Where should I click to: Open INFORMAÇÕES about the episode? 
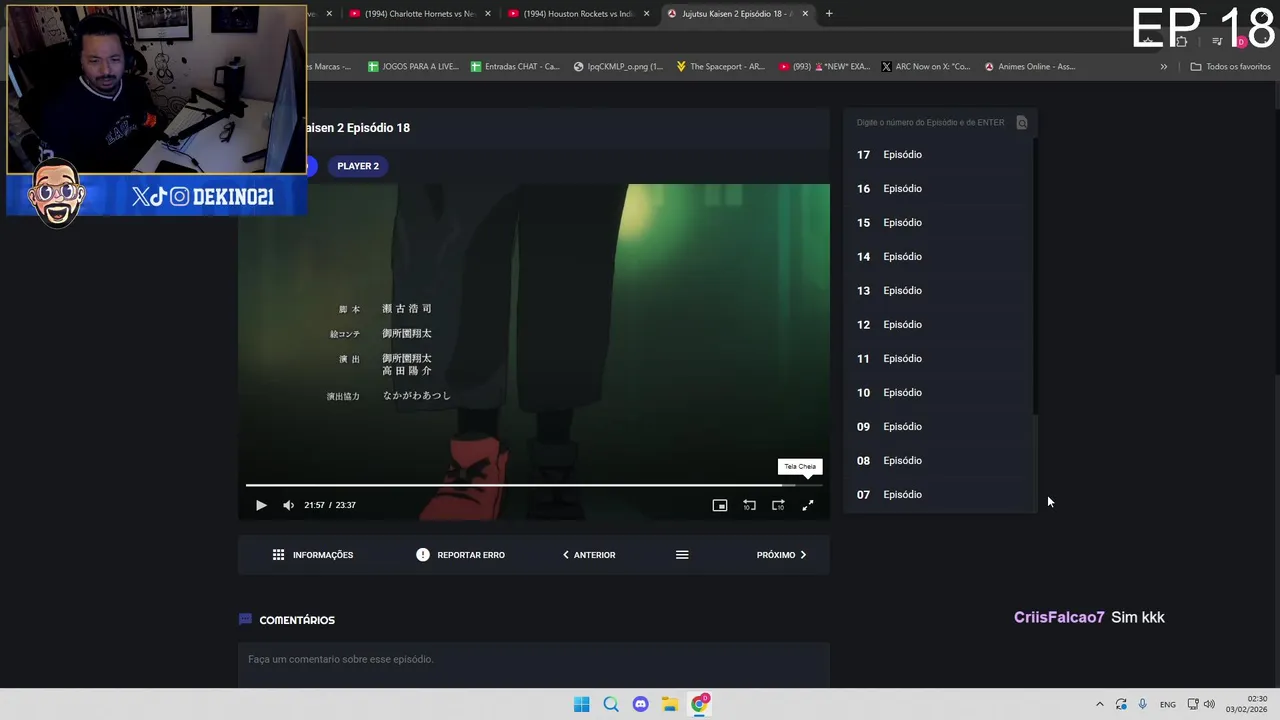click(x=313, y=555)
